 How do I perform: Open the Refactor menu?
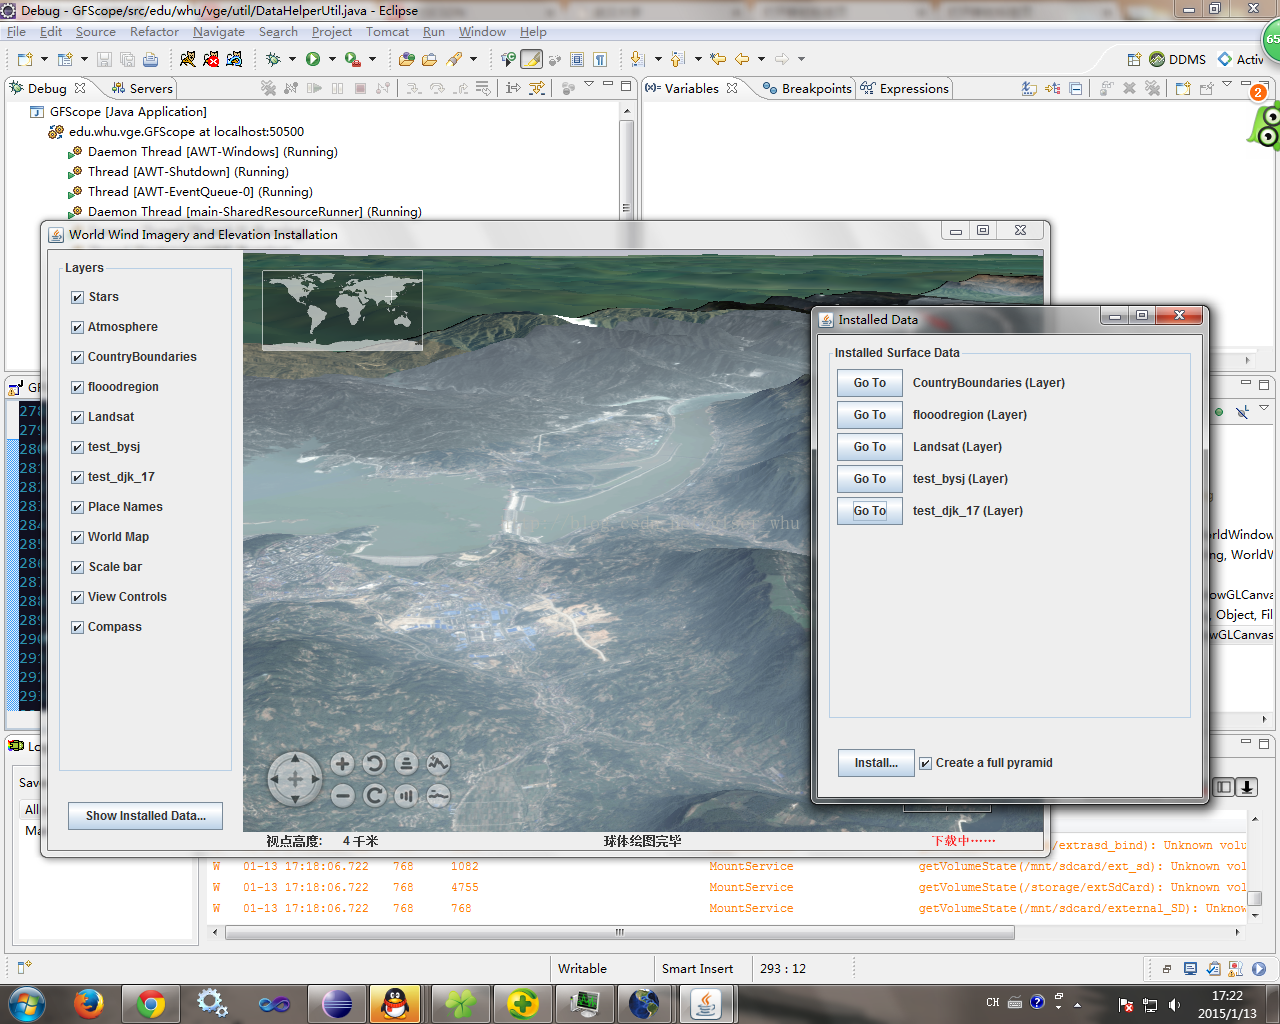[x=154, y=32]
